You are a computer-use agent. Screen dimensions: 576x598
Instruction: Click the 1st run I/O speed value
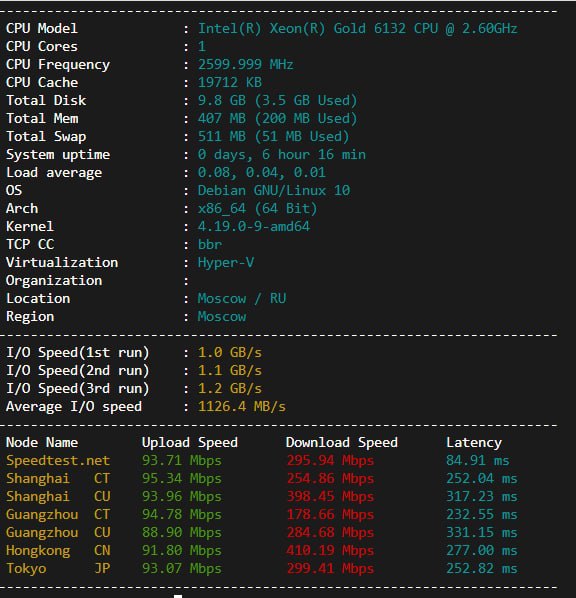(x=230, y=352)
